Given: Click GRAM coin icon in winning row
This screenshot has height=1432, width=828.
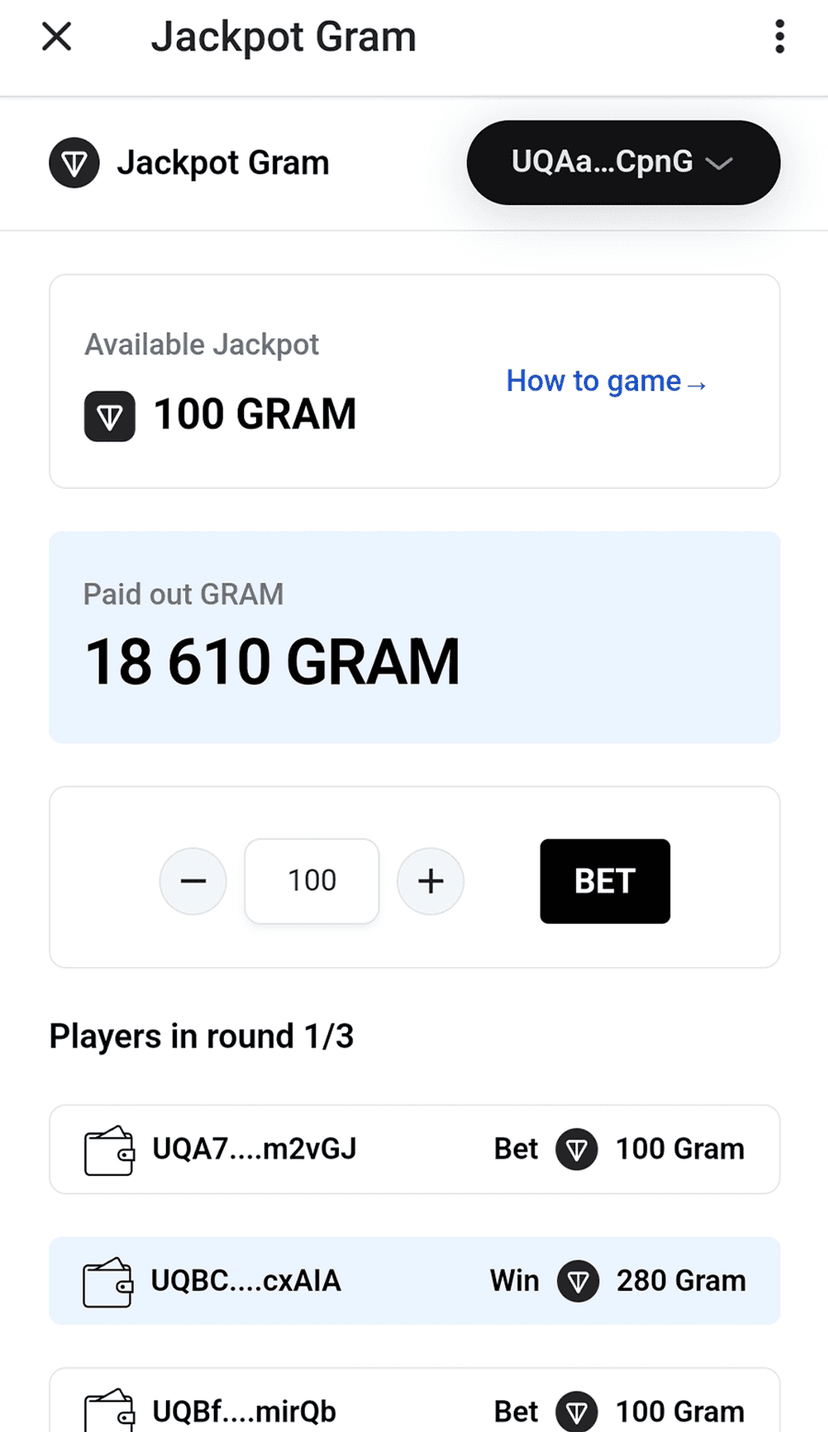Looking at the screenshot, I should point(578,1281).
